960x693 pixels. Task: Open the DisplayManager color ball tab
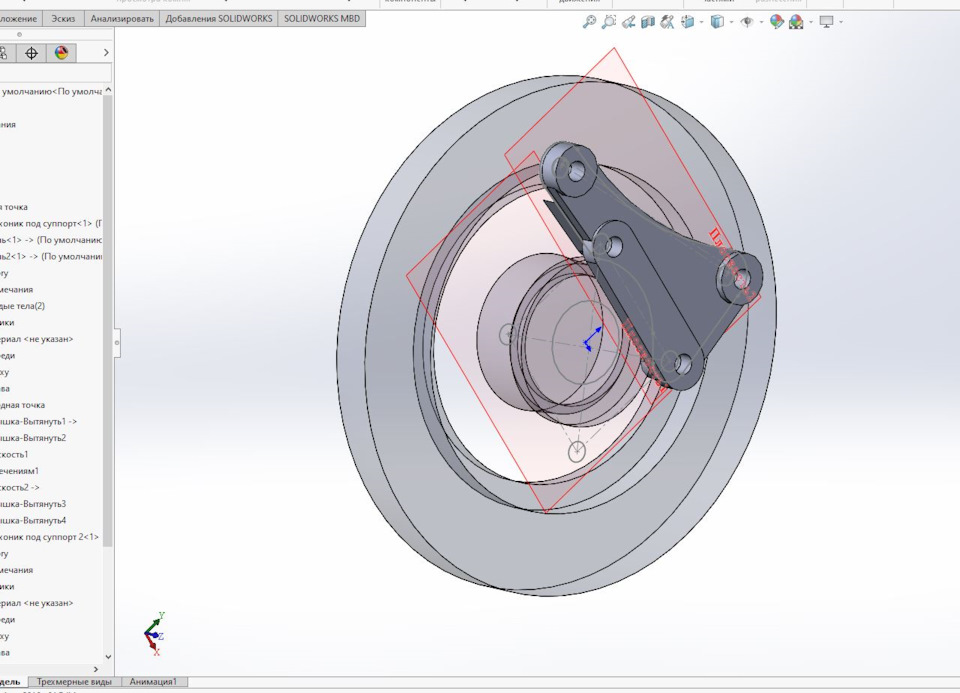[61, 53]
